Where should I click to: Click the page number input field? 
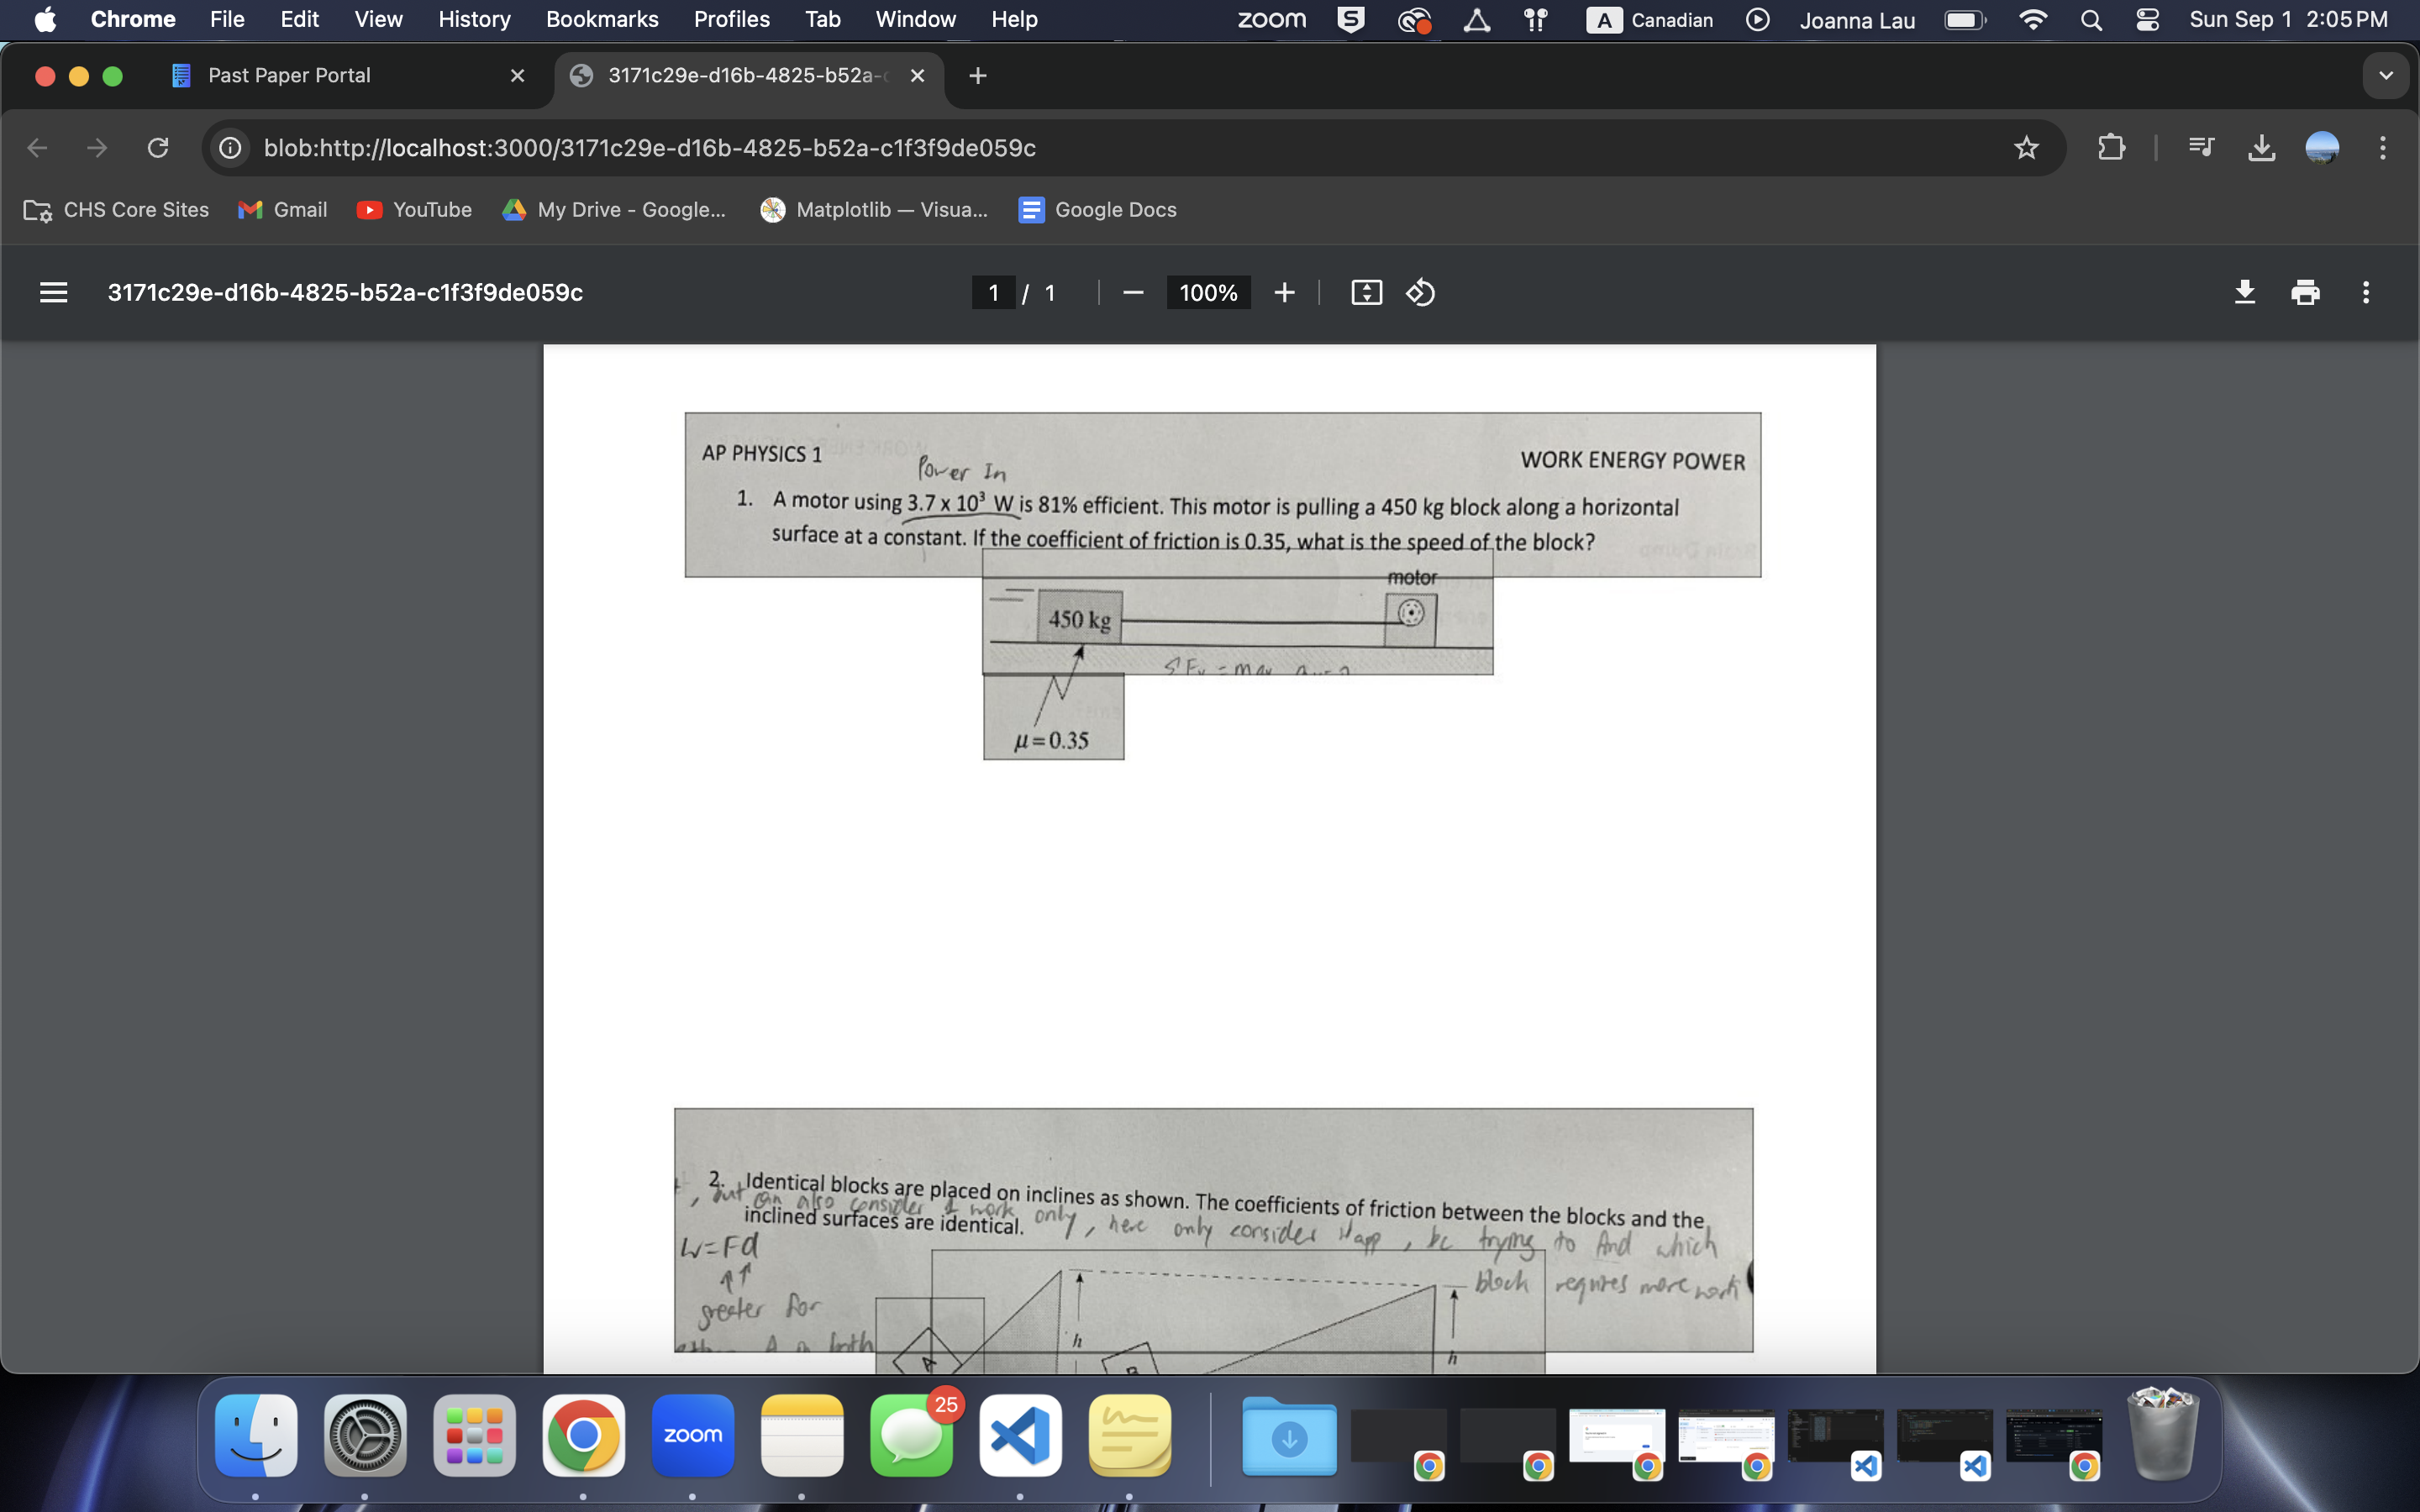(x=993, y=292)
